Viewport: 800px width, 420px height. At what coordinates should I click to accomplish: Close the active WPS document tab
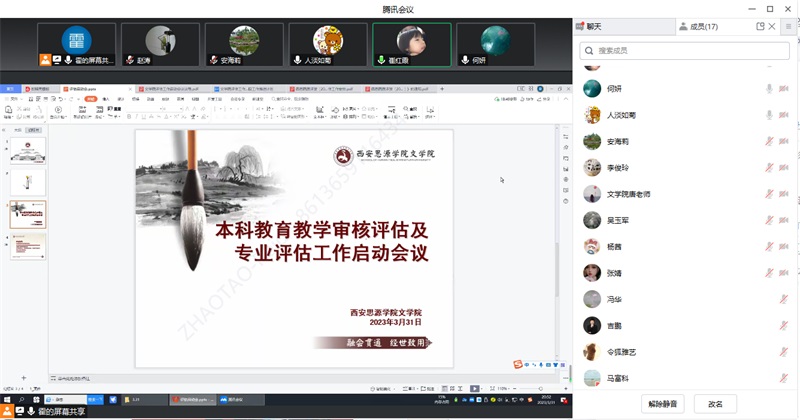tap(130, 89)
